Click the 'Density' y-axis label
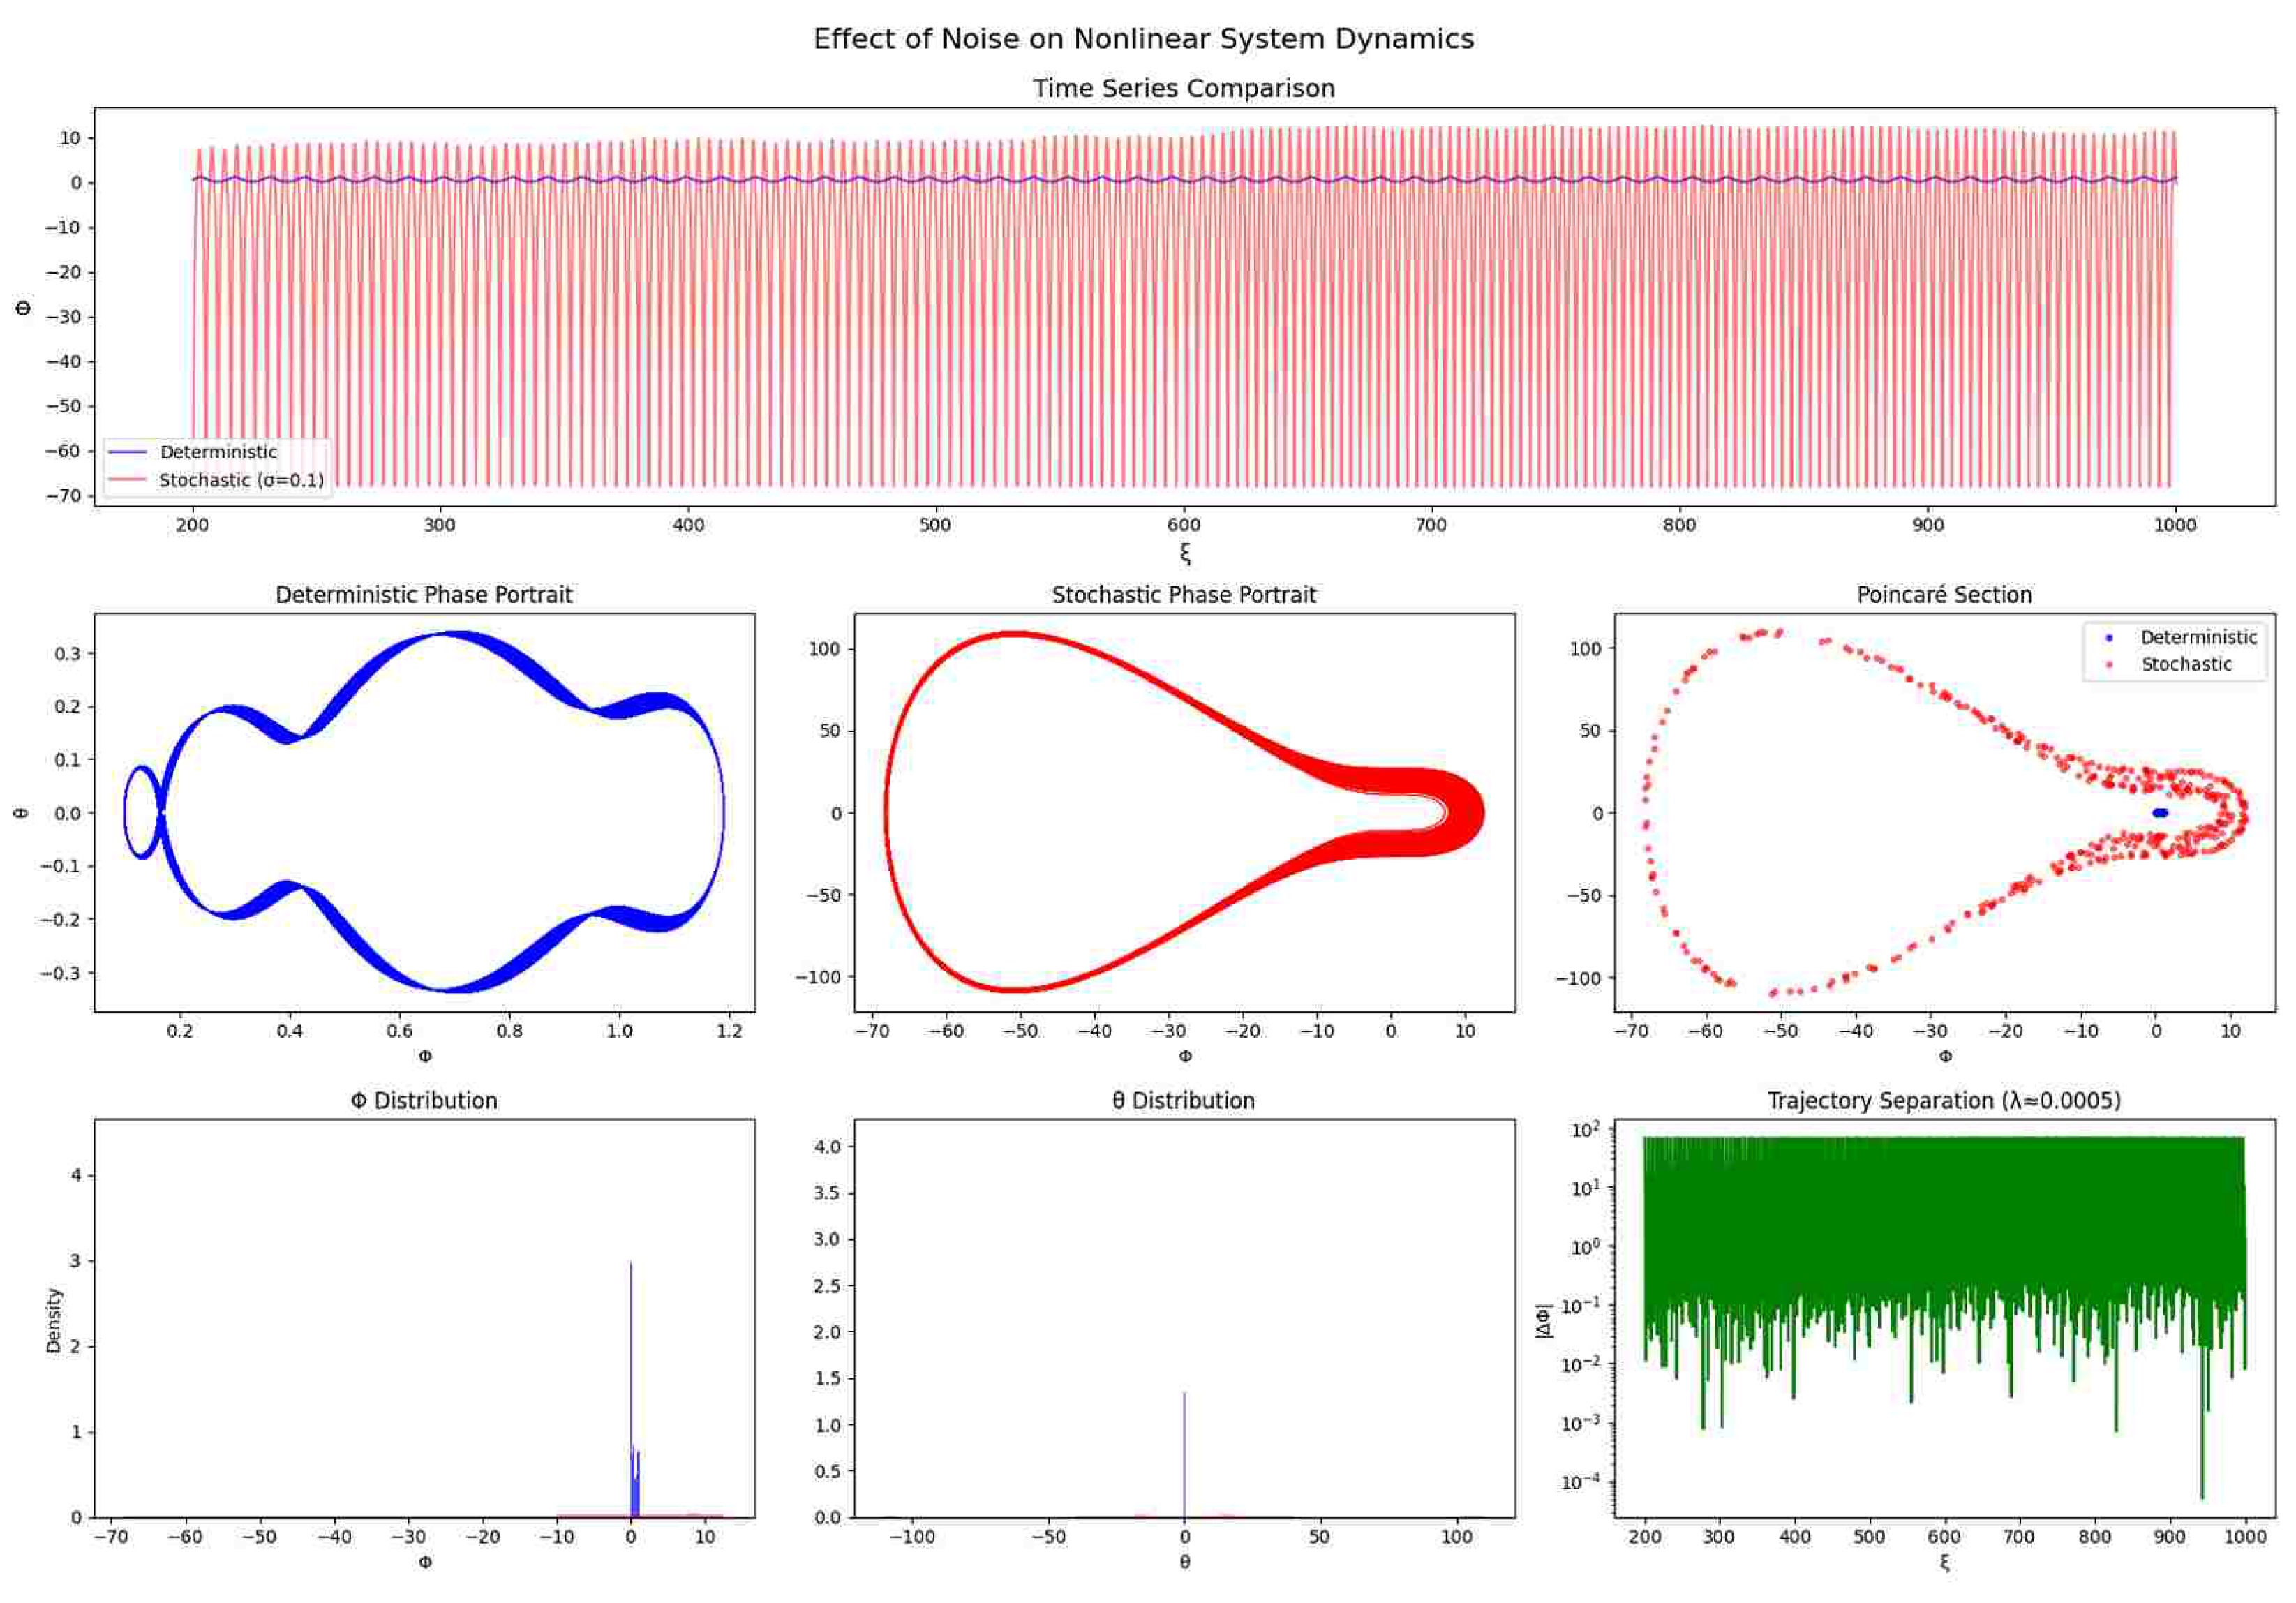The width and height of the screenshot is (2296, 1603). [54, 1320]
